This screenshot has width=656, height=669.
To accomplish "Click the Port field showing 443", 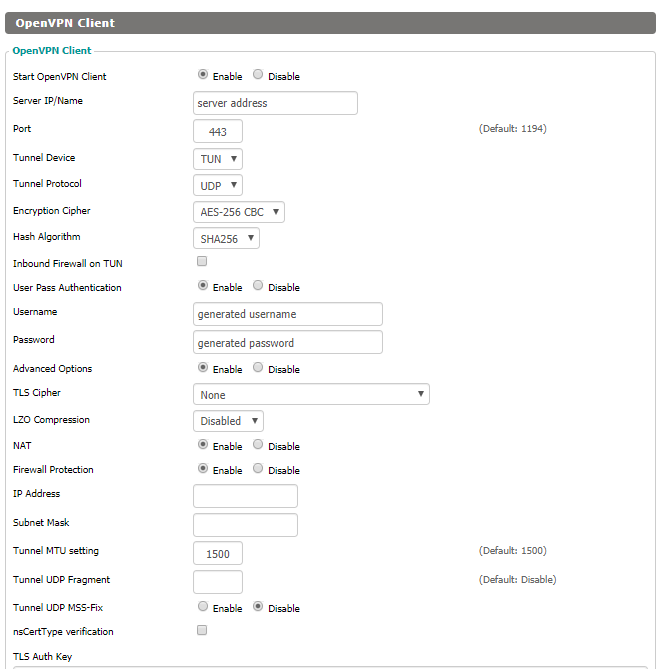I will (x=218, y=131).
